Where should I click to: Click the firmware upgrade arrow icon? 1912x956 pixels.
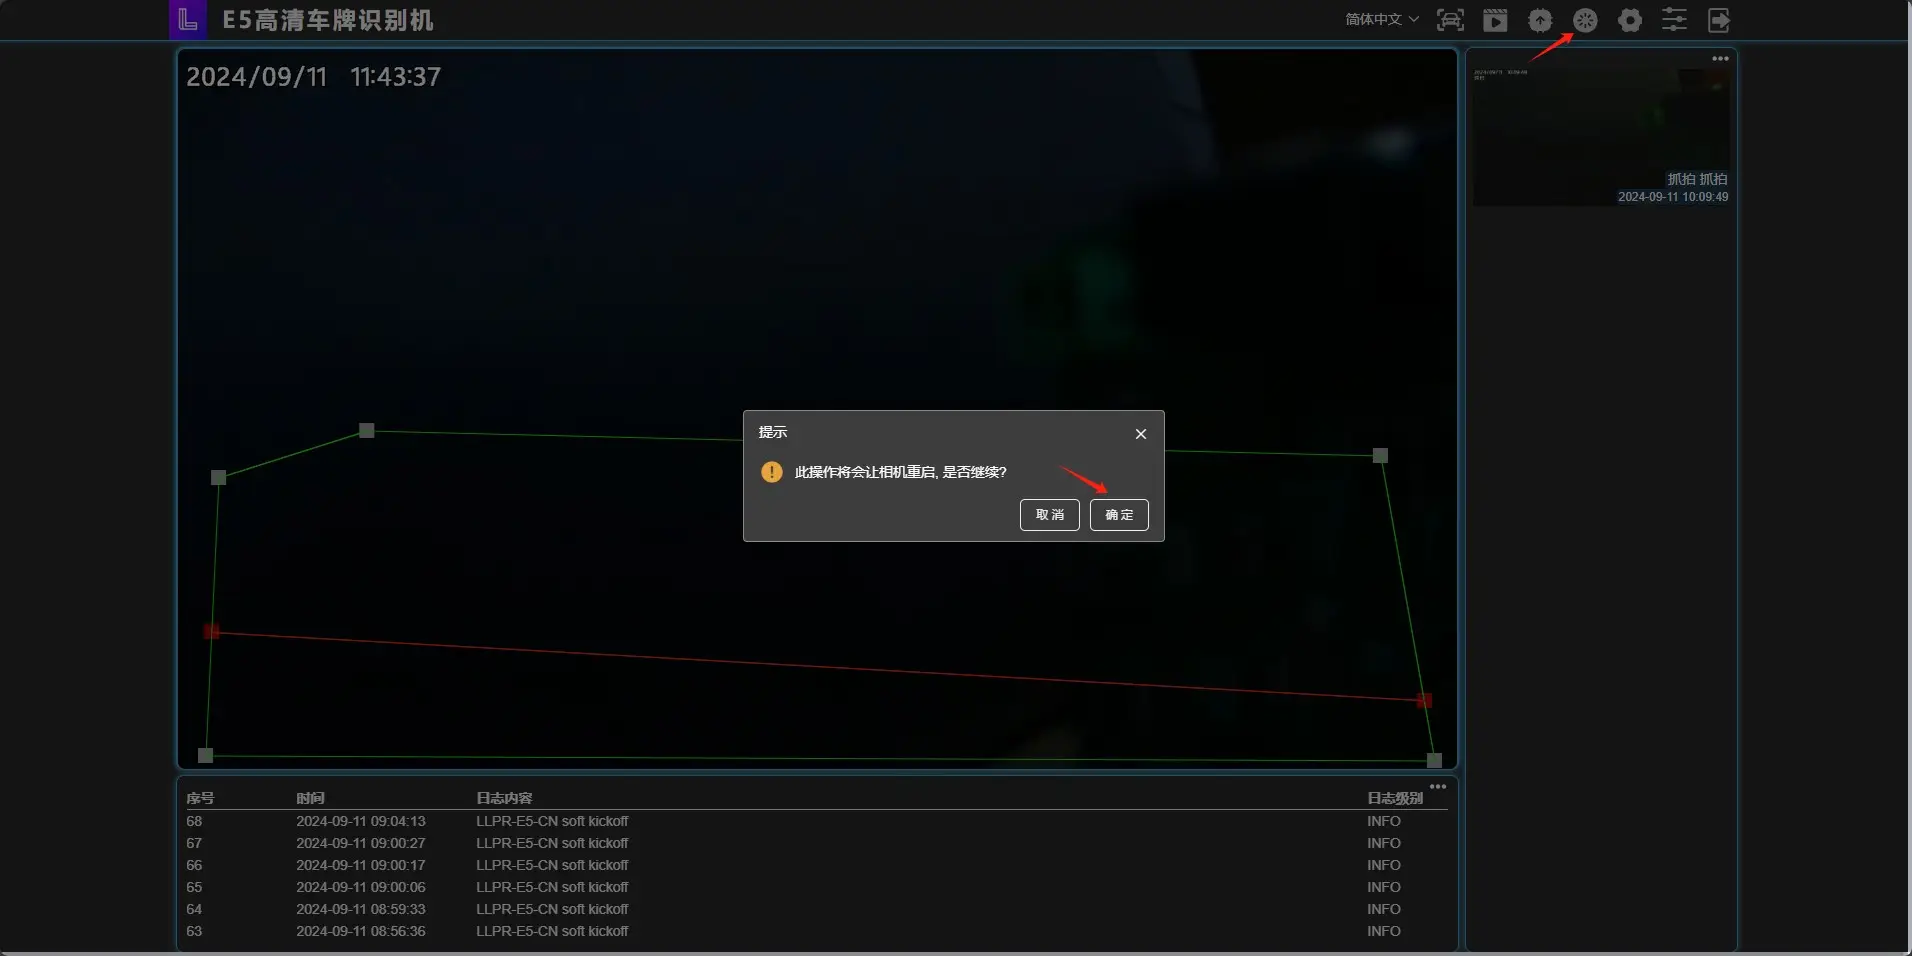1540,20
